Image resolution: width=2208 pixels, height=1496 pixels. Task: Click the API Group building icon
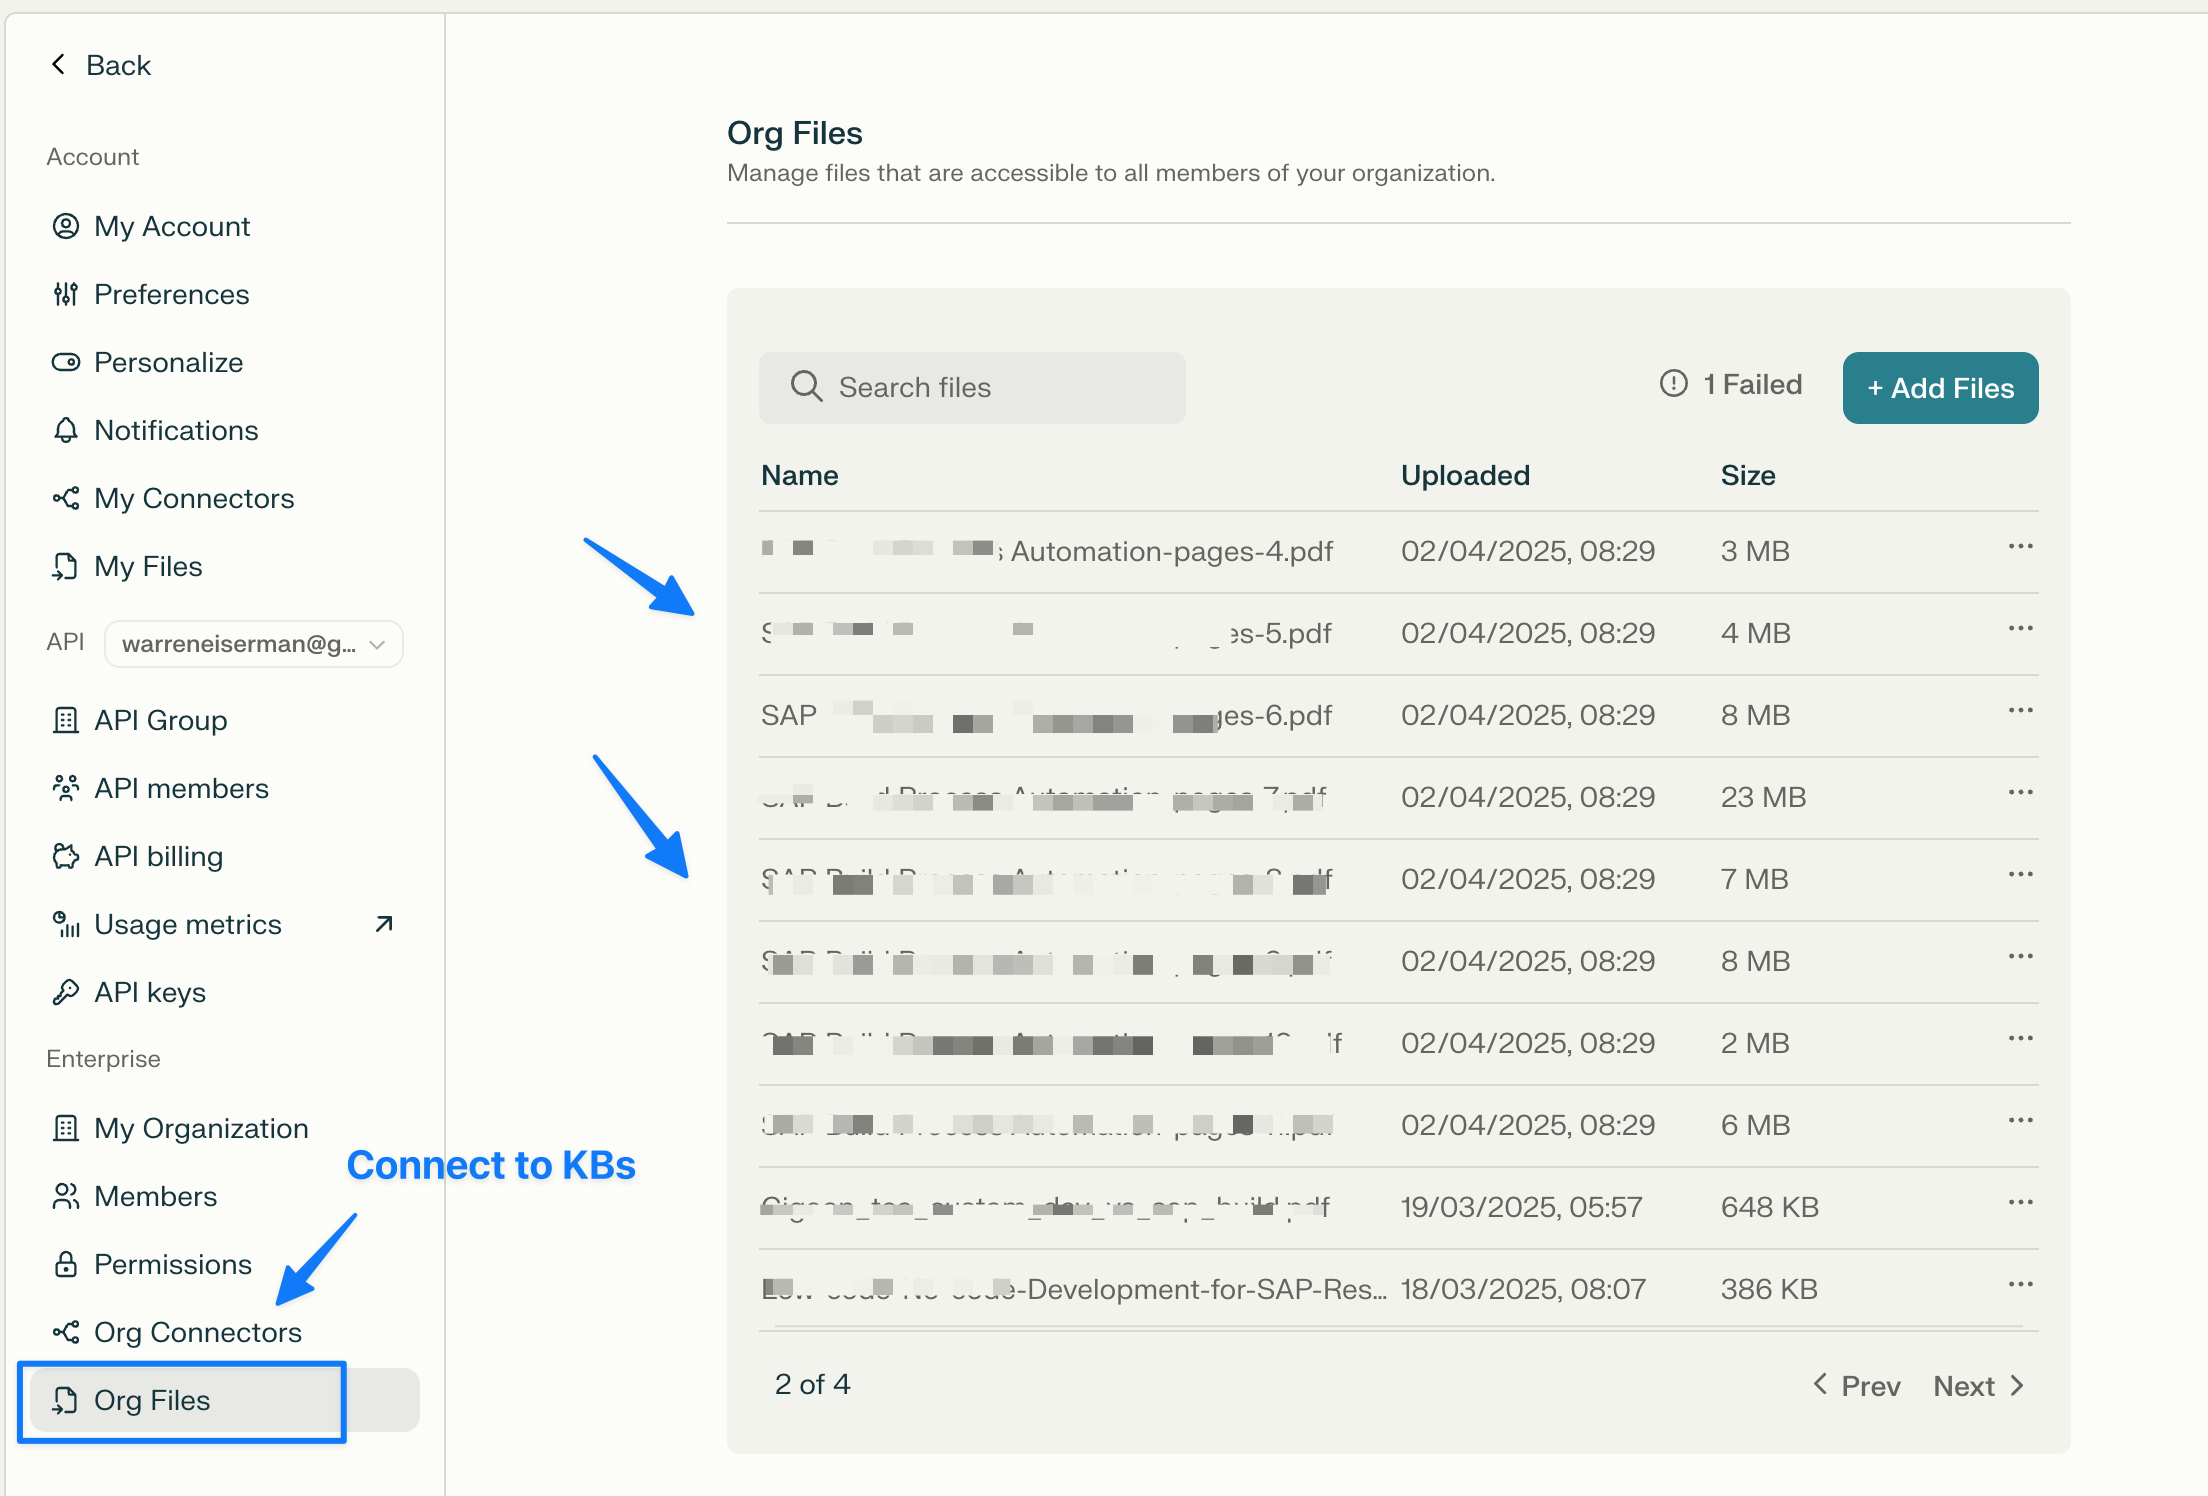pyautogui.click(x=66, y=720)
